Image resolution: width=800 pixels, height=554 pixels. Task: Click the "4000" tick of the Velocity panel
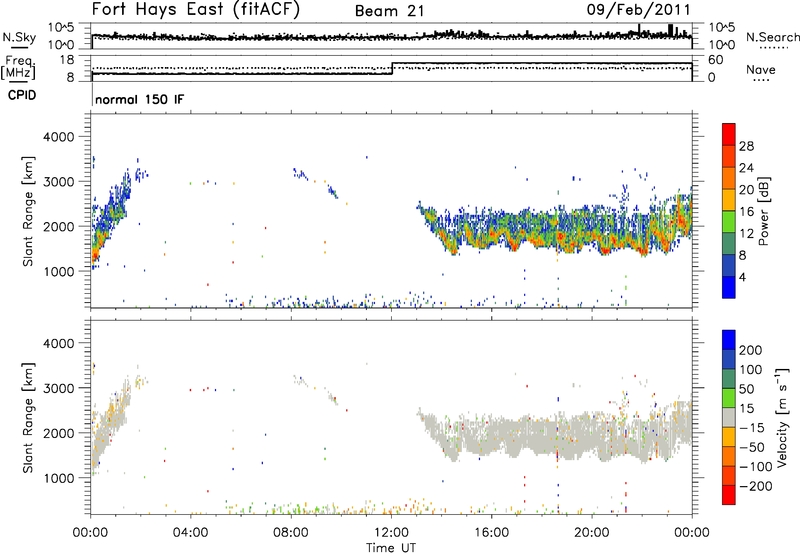click(58, 343)
